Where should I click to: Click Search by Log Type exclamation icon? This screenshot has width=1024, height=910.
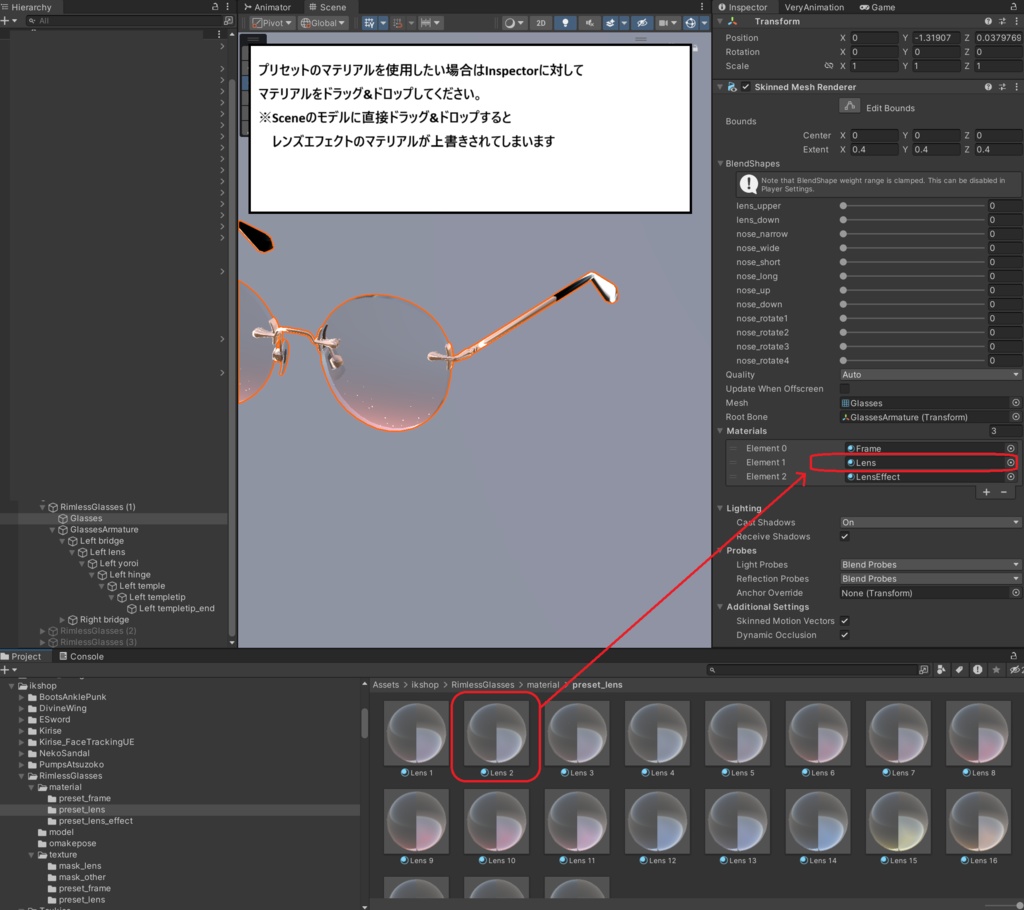[x=978, y=670]
